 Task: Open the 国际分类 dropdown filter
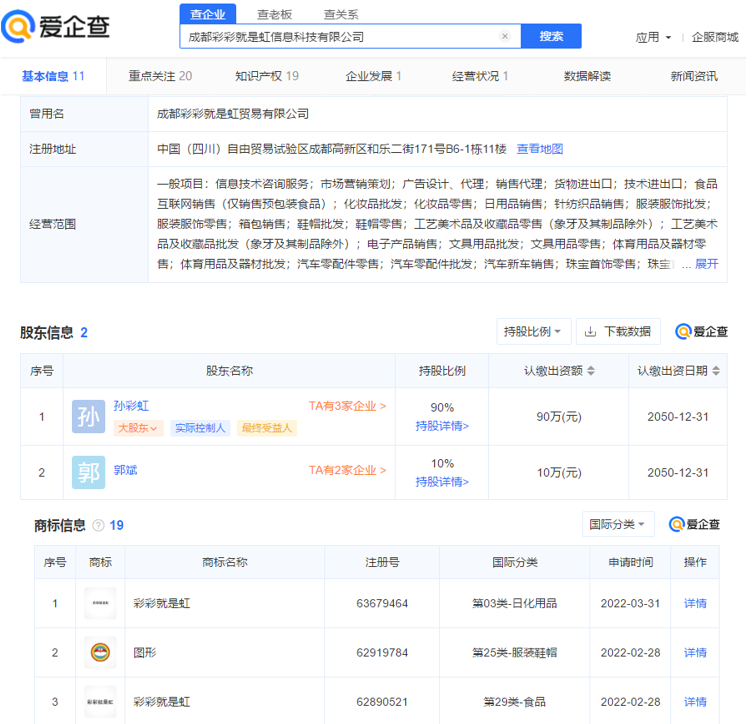pos(619,524)
